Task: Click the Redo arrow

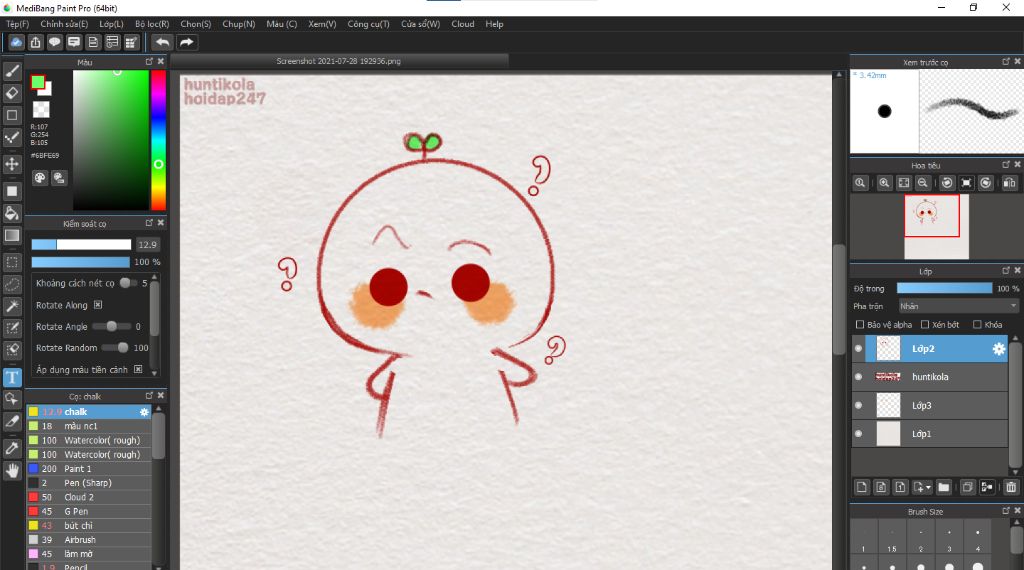Action: coord(186,42)
